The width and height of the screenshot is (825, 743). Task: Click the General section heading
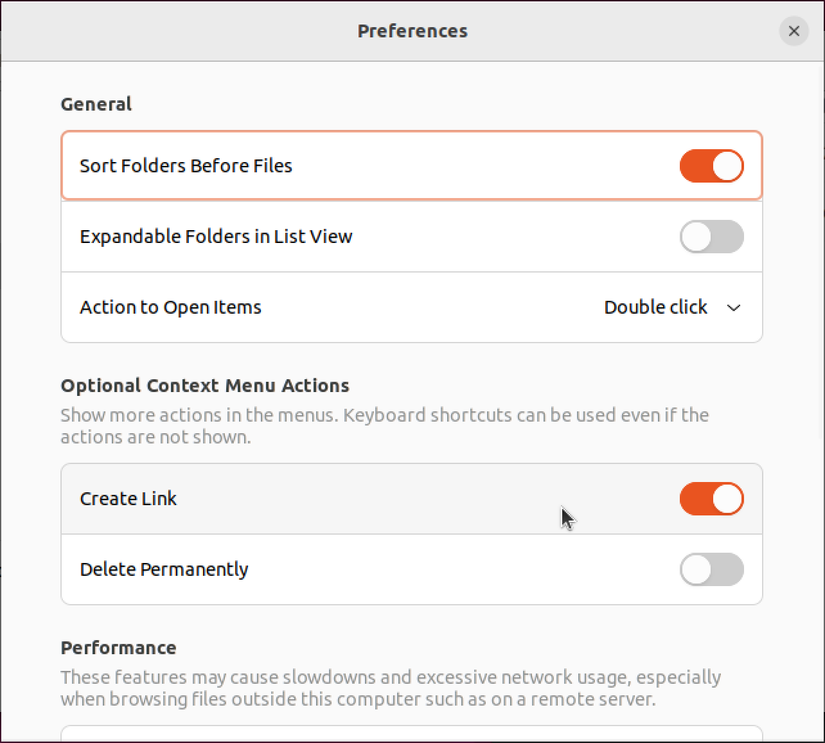coord(96,104)
